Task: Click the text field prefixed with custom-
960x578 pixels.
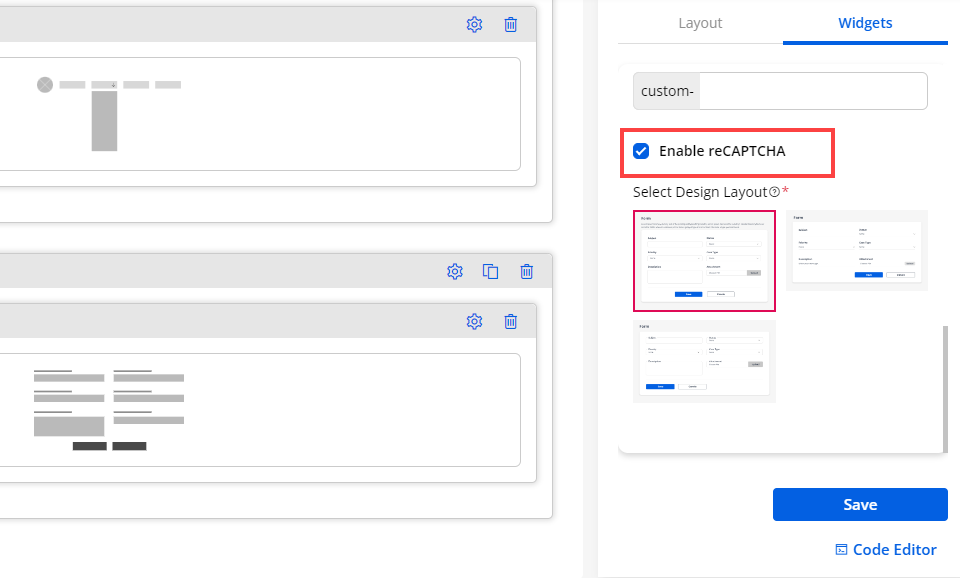Action: pyautogui.click(x=812, y=91)
